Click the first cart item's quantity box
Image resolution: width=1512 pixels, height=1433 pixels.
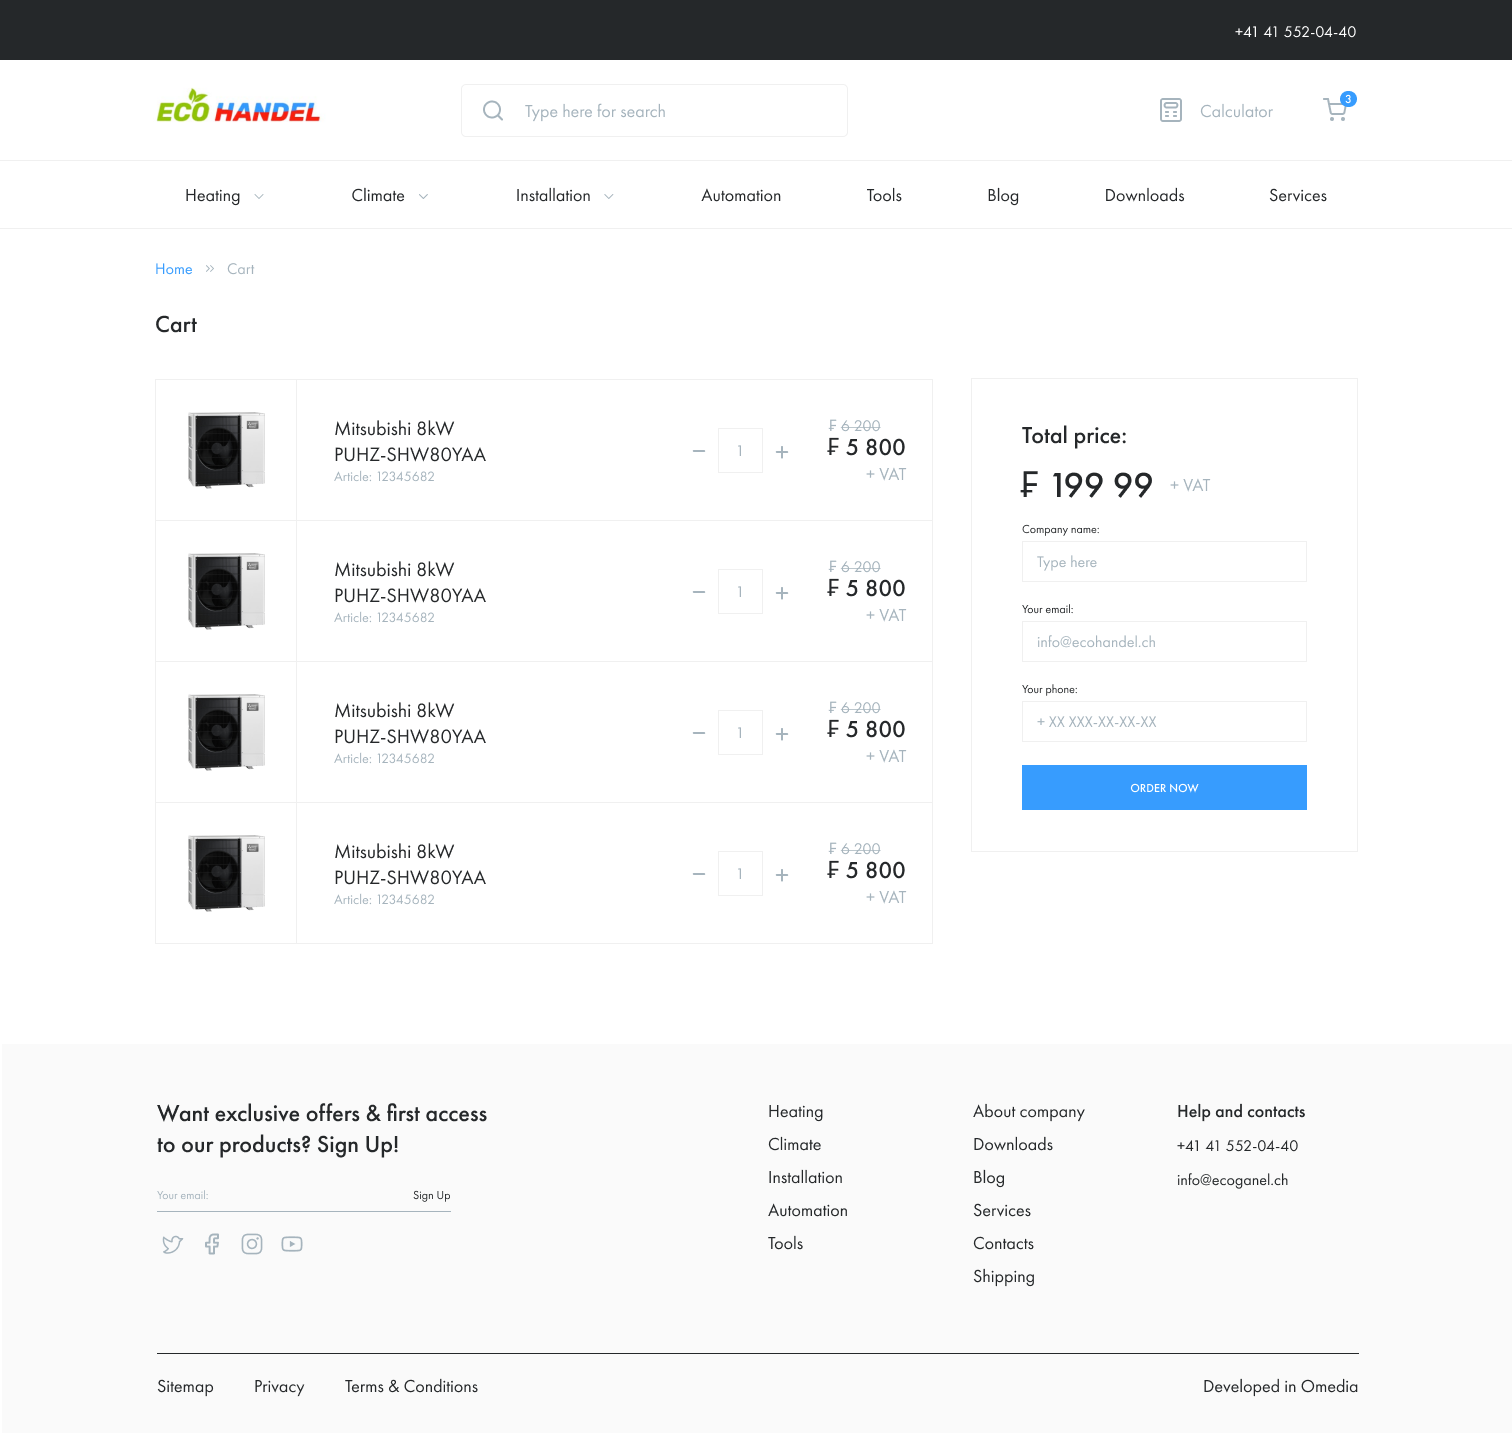tap(740, 451)
